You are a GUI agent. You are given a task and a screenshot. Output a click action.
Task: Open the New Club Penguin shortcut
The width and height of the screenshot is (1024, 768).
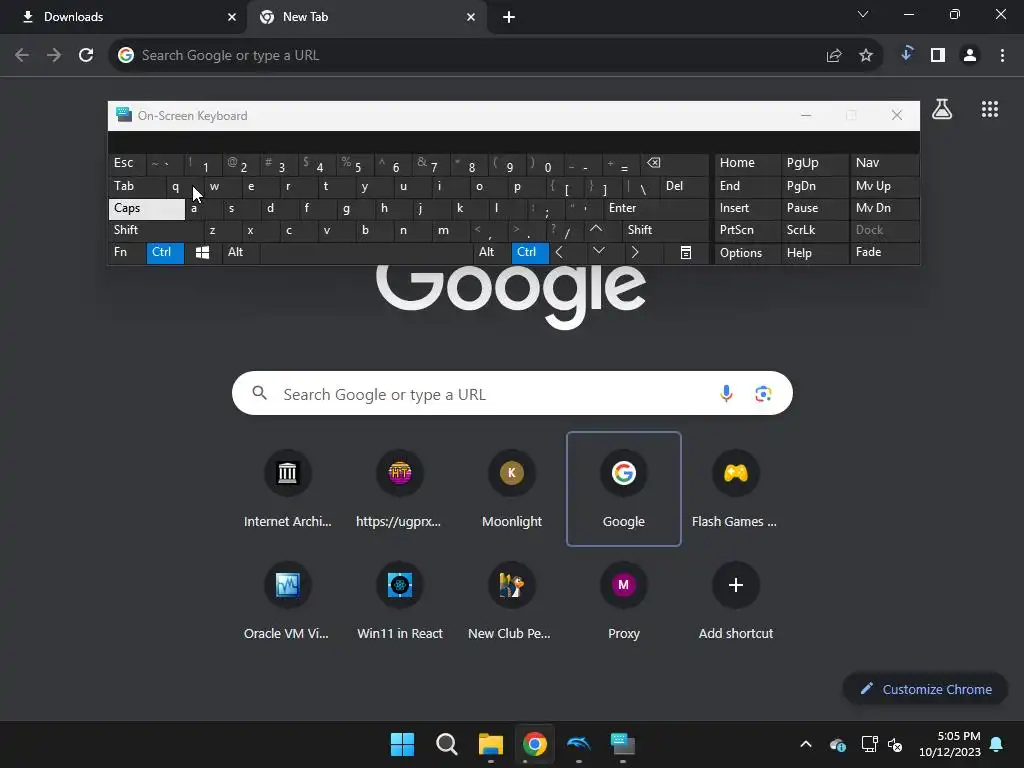point(511,601)
